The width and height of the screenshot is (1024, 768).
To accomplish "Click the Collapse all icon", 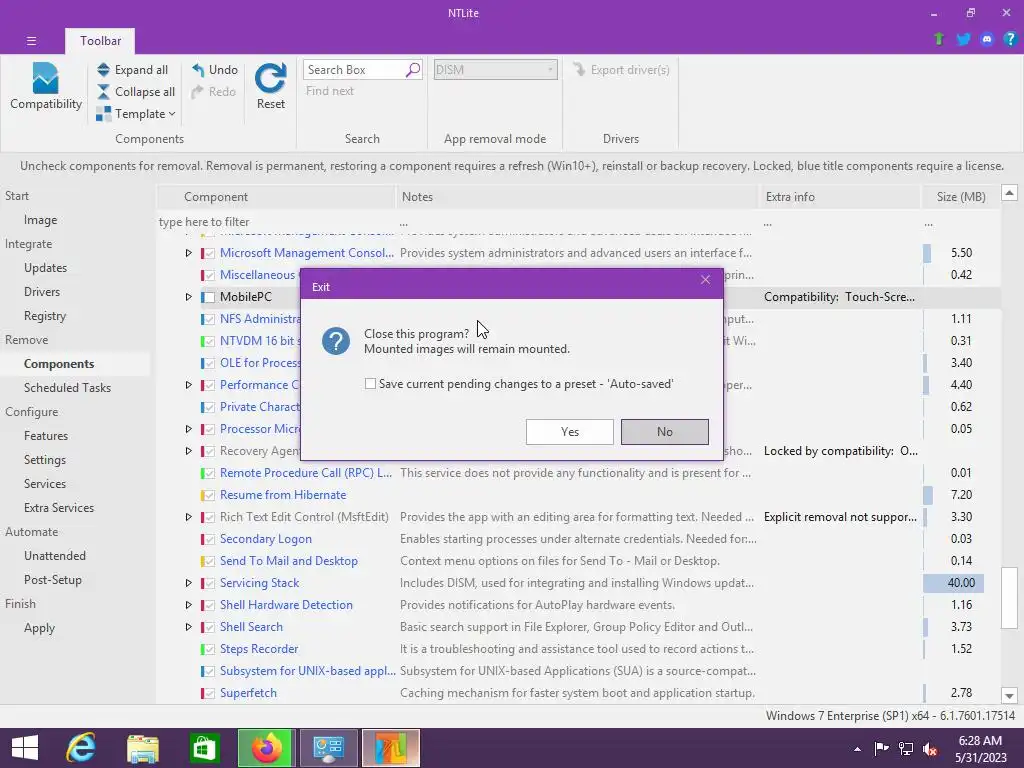I will pos(103,92).
